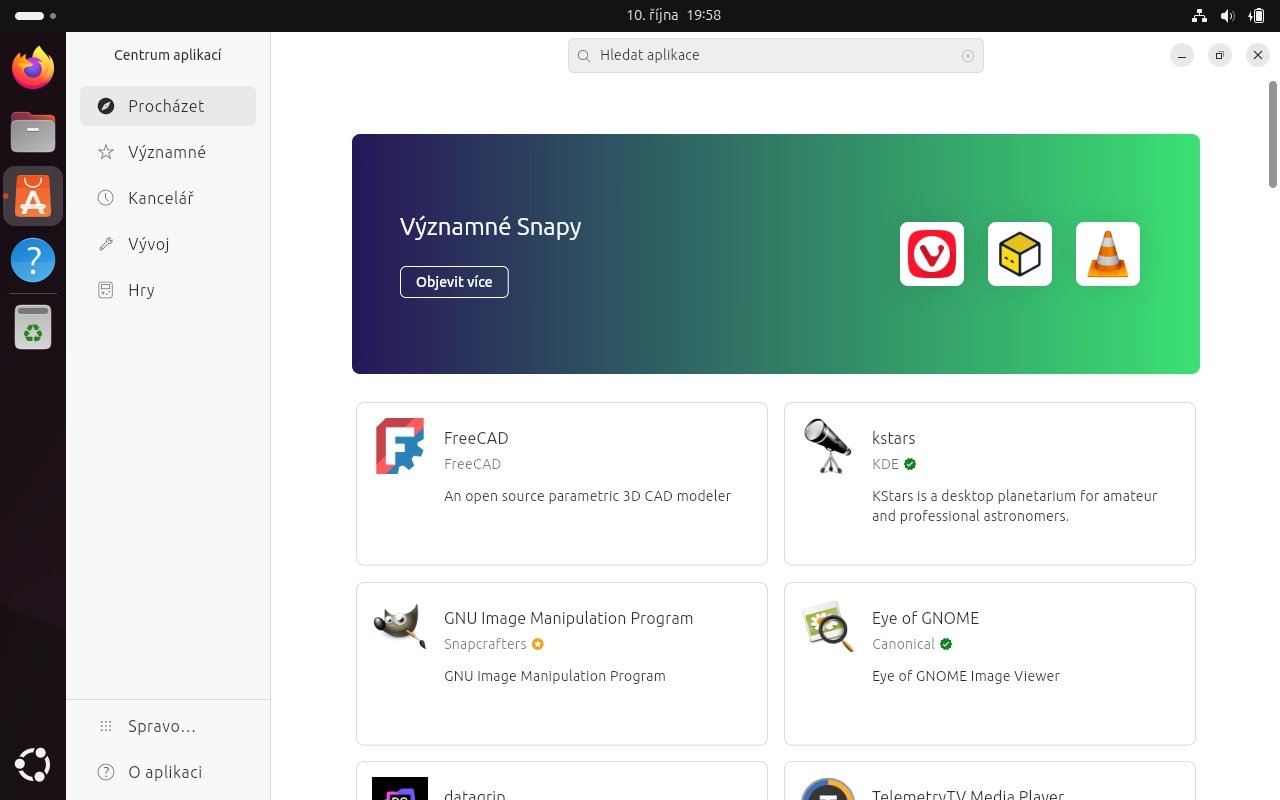
Task: Click the Objevit více button
Action: pyautogui.click(x=454, y=282)
